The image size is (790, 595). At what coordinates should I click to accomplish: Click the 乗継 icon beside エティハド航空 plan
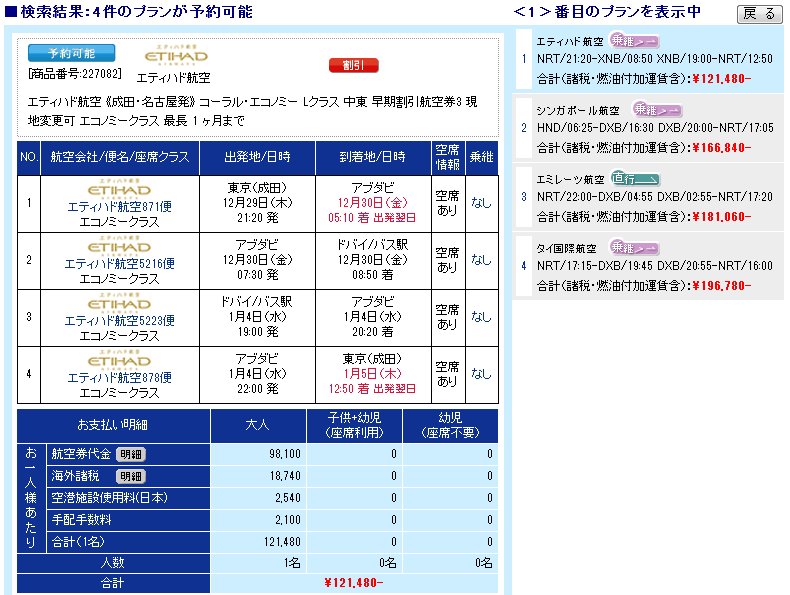634,40
